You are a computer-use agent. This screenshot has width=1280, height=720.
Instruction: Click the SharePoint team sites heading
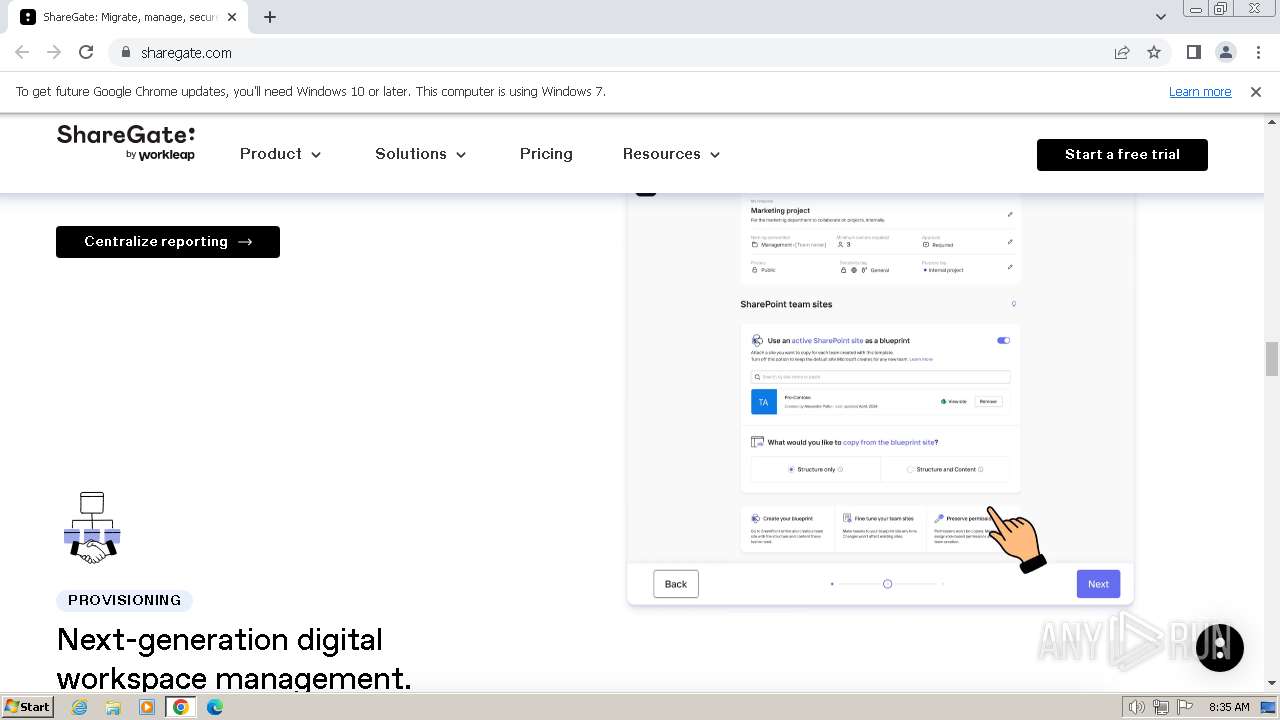(786, 304)
